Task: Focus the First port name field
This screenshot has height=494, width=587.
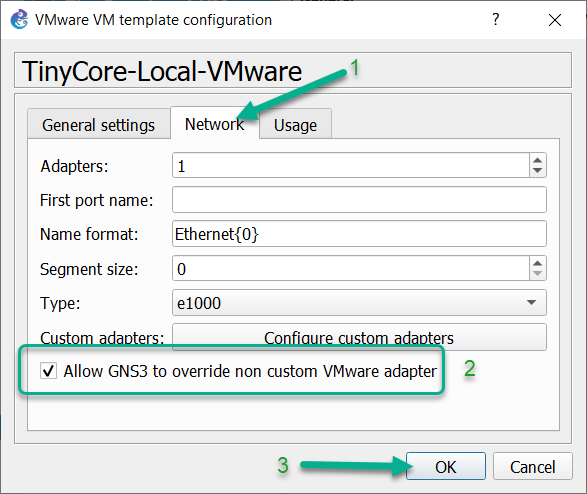Action: pos(359,200)
